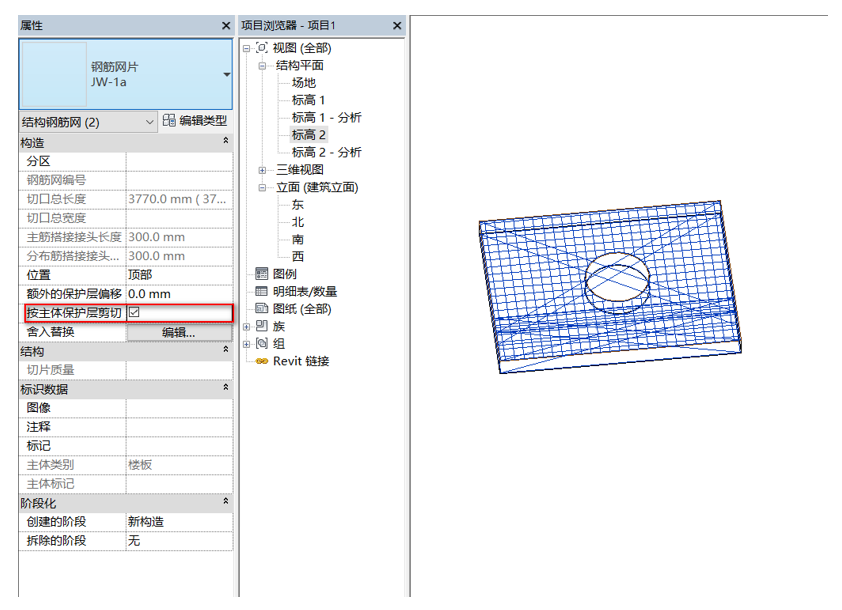Open the 南 elevation view
This screenshot has height=610, width=842.
298,239
